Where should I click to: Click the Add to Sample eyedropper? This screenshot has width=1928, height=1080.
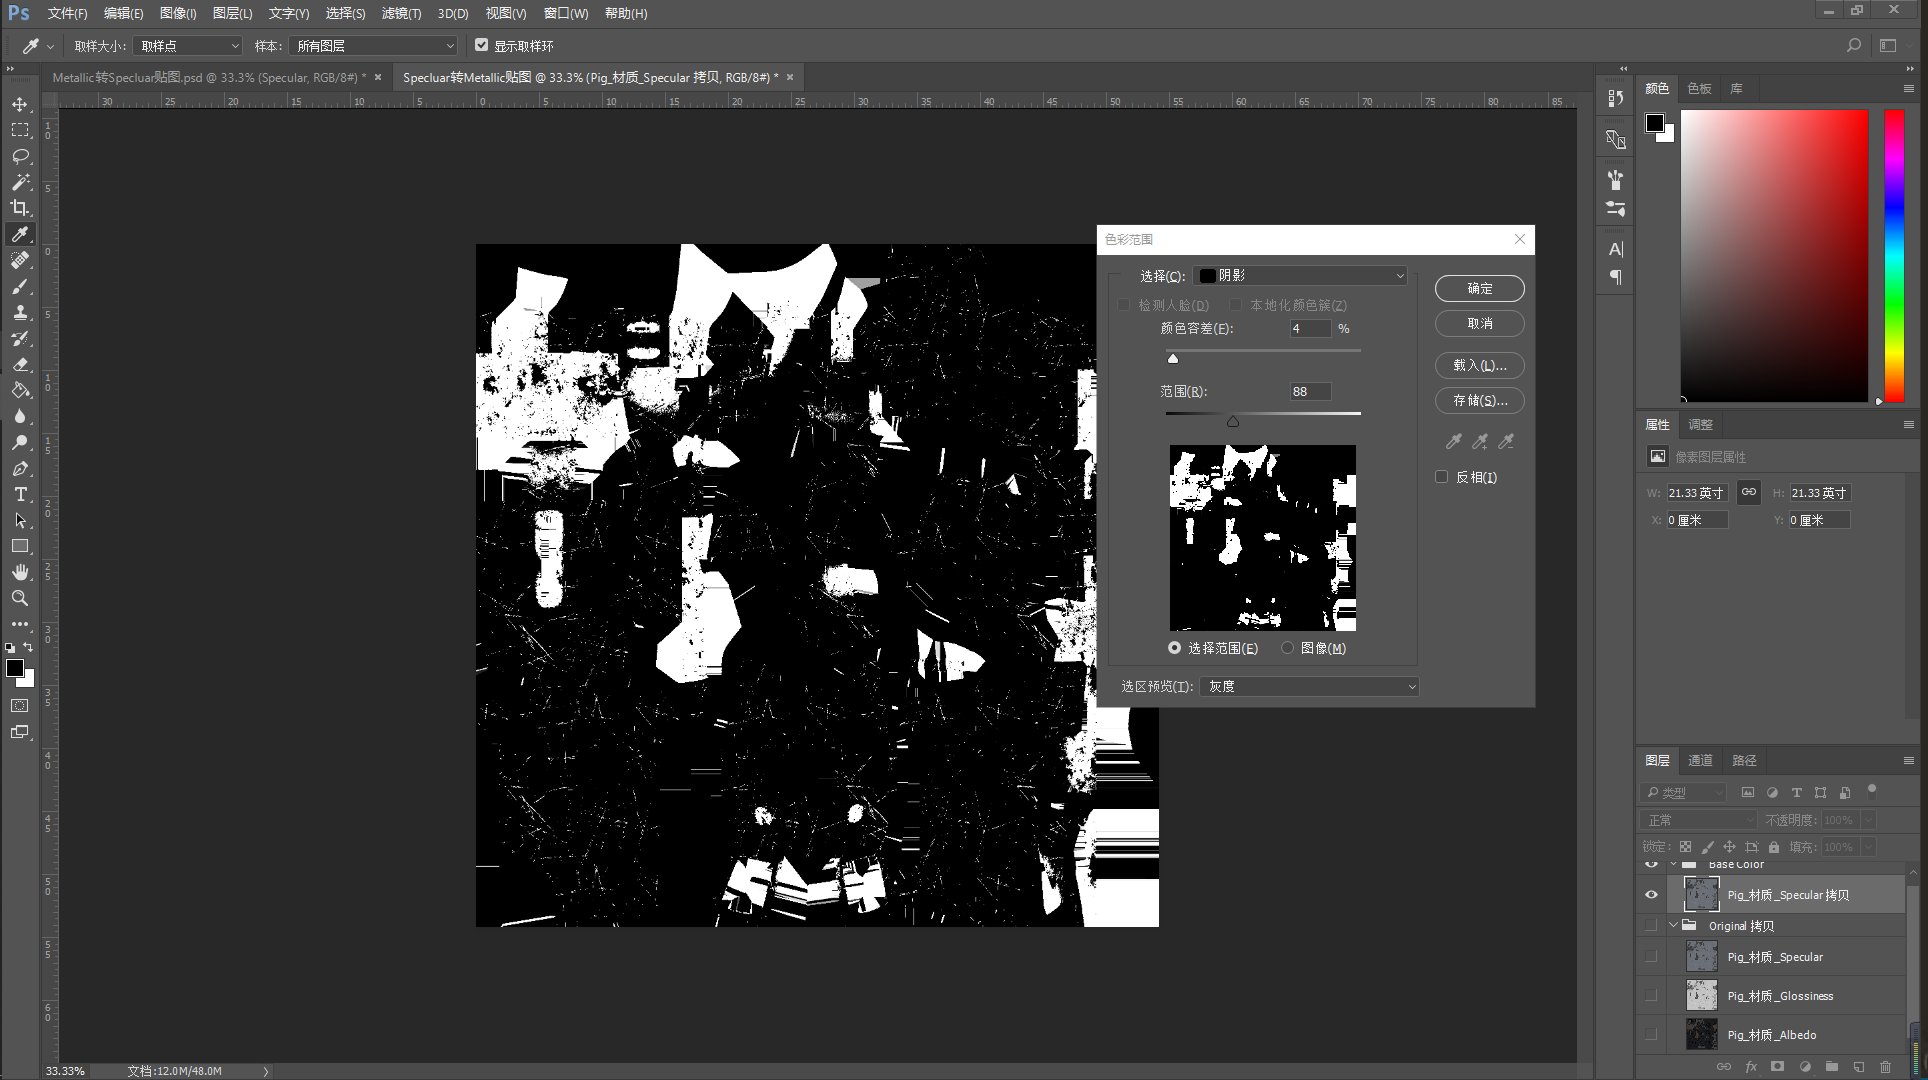coord(1480,441)
